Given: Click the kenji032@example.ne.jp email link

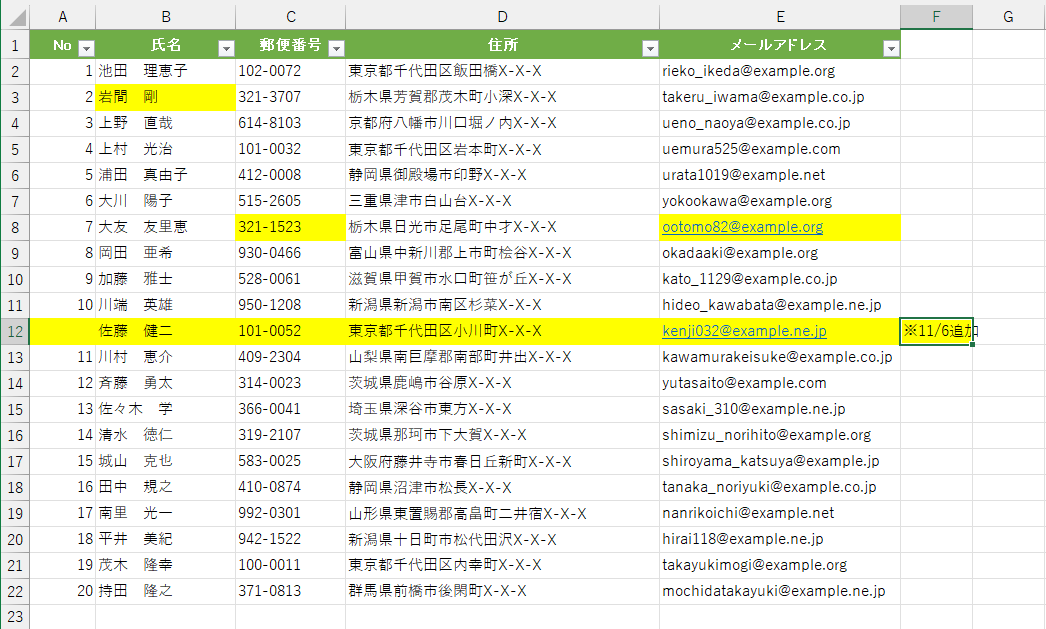Looking at the screenshot, I should [x=744, y=331].
